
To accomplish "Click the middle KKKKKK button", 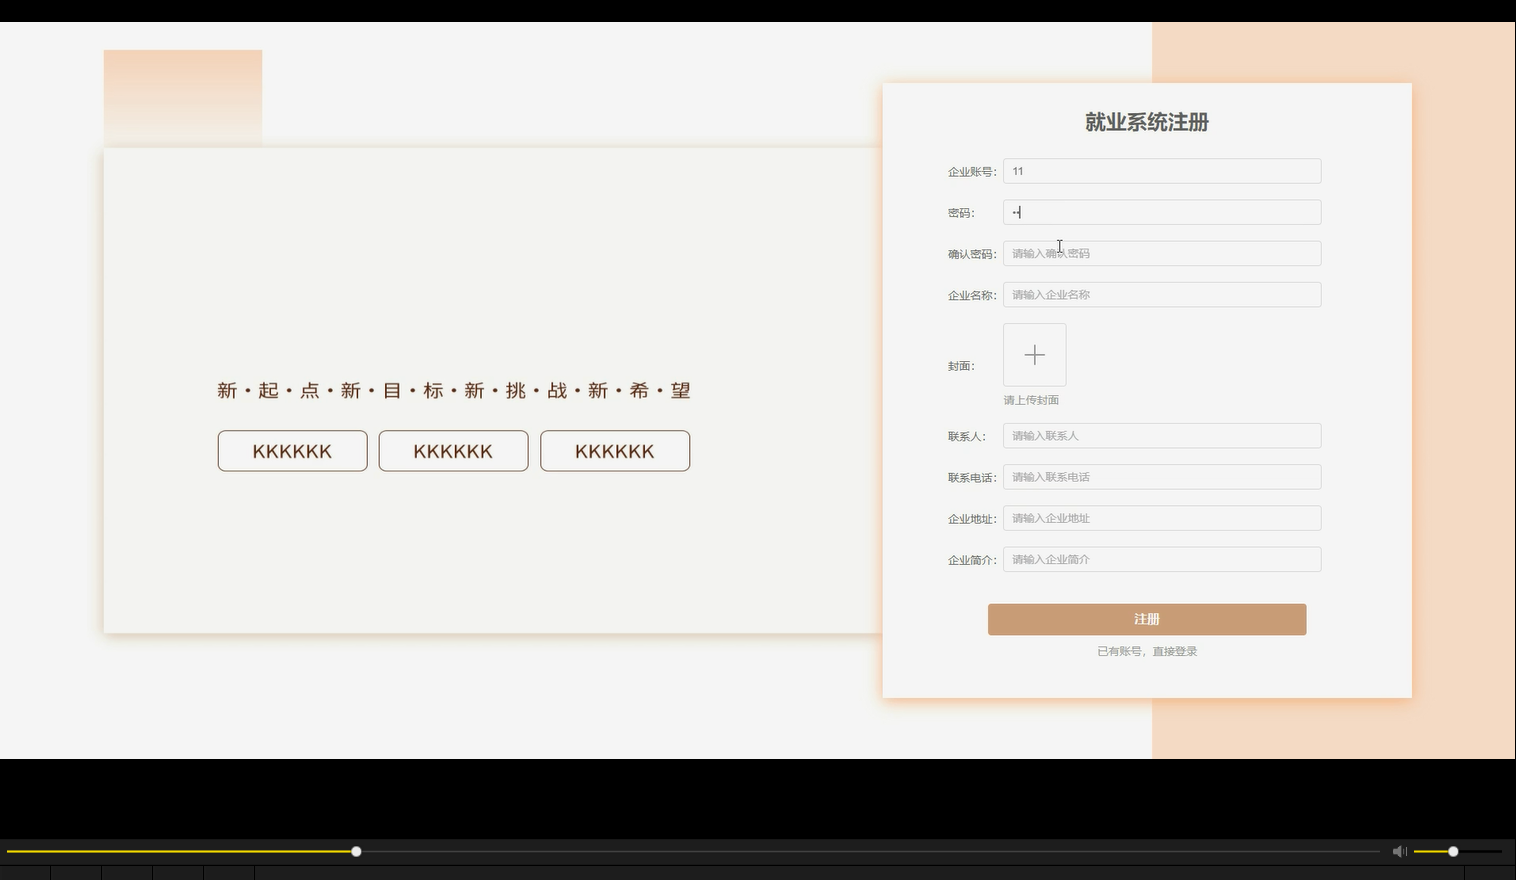I will 453,451.
